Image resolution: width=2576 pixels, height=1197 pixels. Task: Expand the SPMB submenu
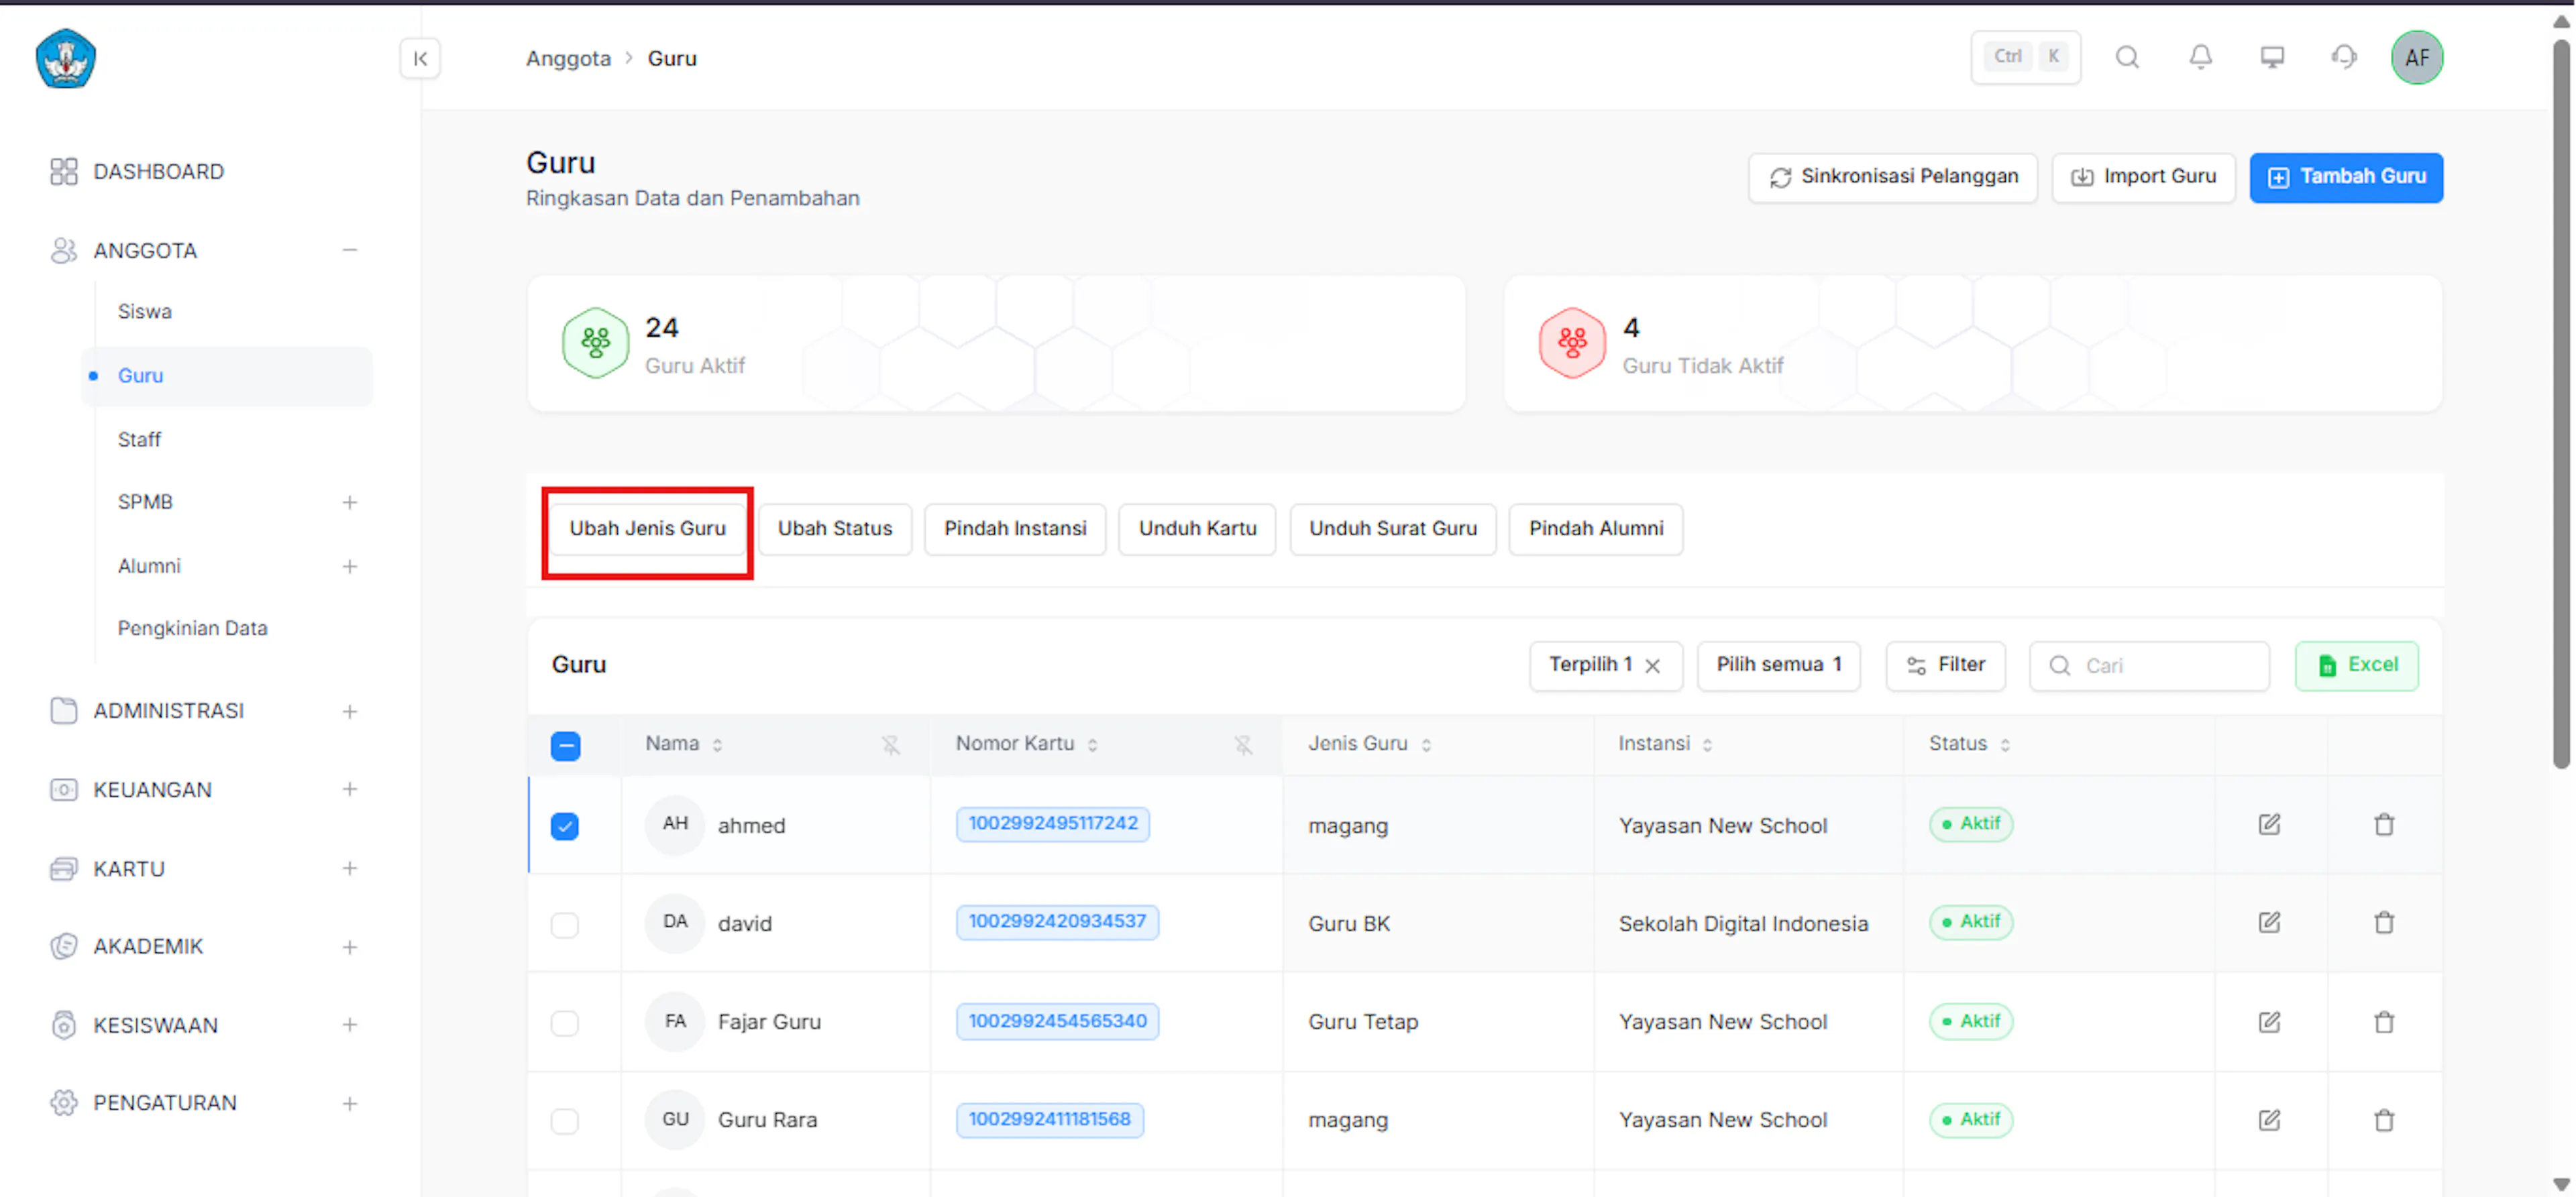349,502
